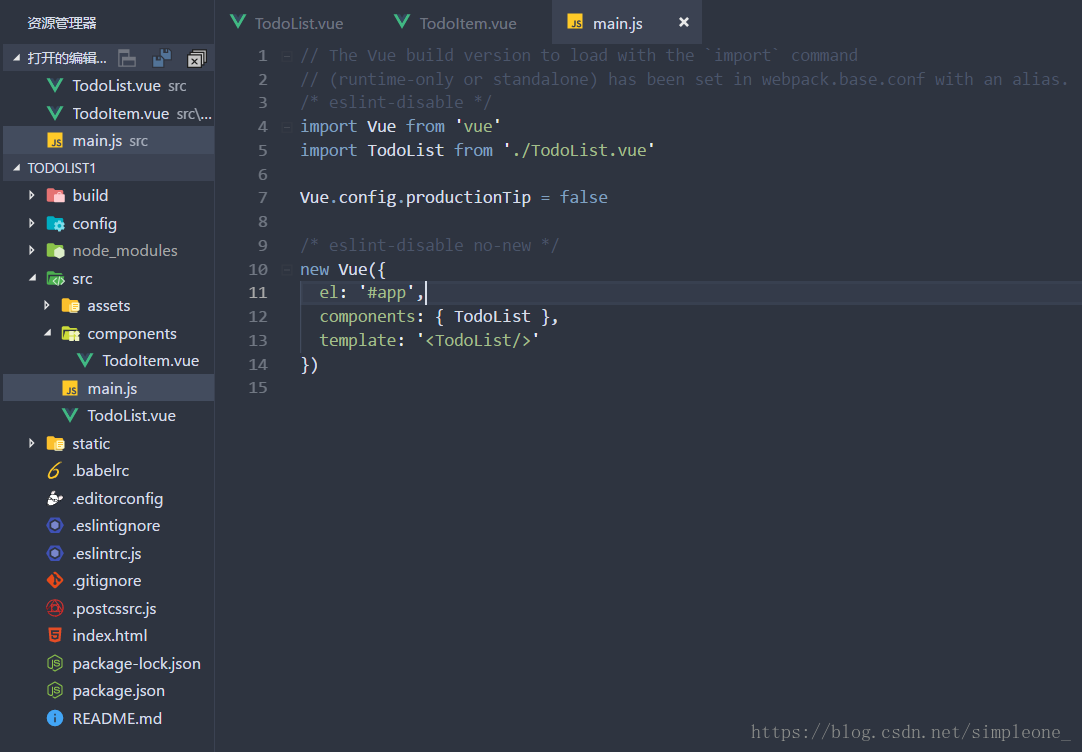
Task: Click line number 7 in the gutter
Action: click(x=262, y=197)
